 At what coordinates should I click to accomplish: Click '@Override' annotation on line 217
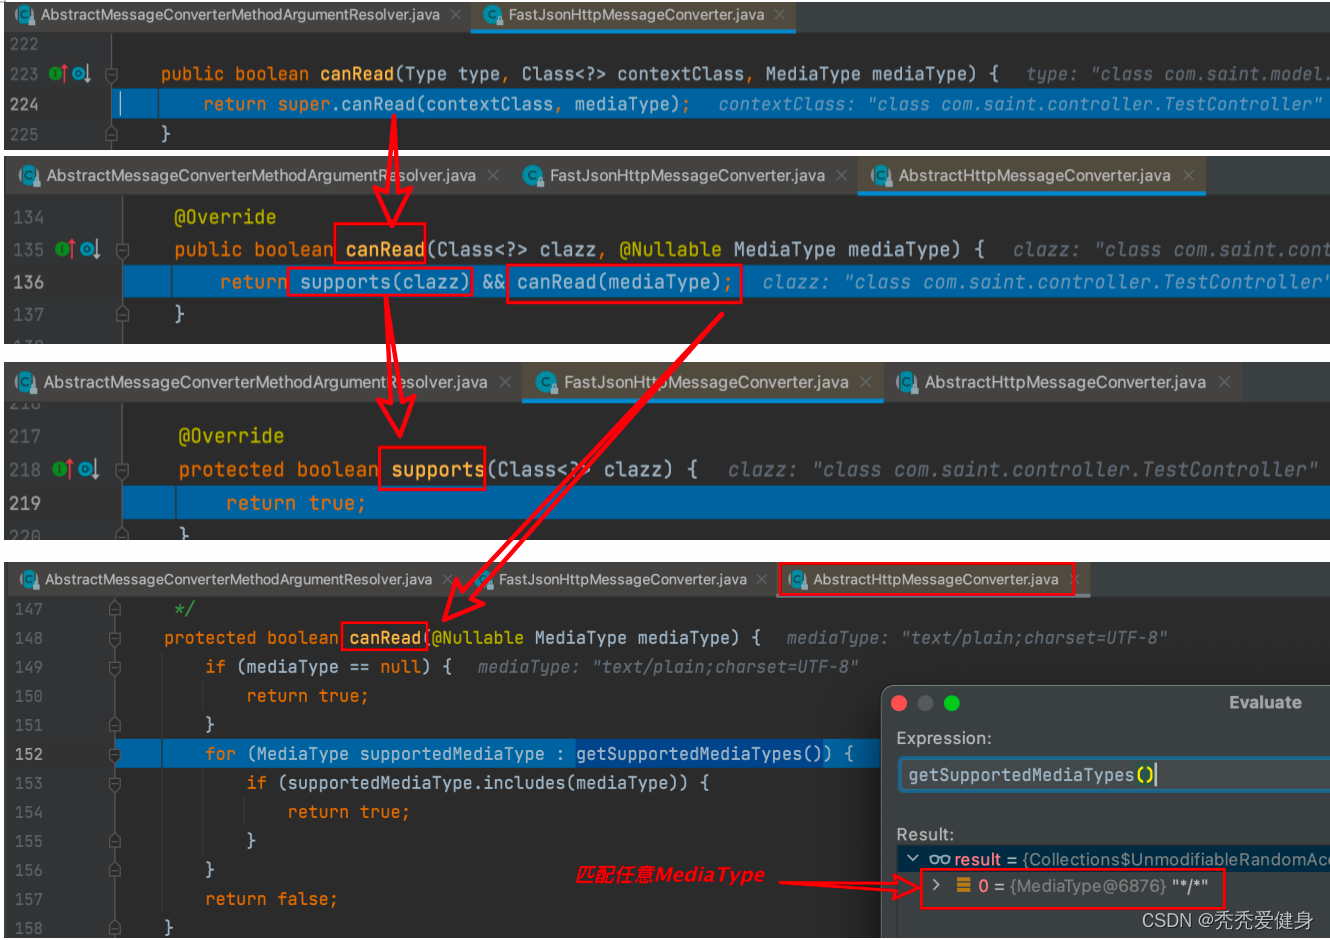(x=231, y=436)
